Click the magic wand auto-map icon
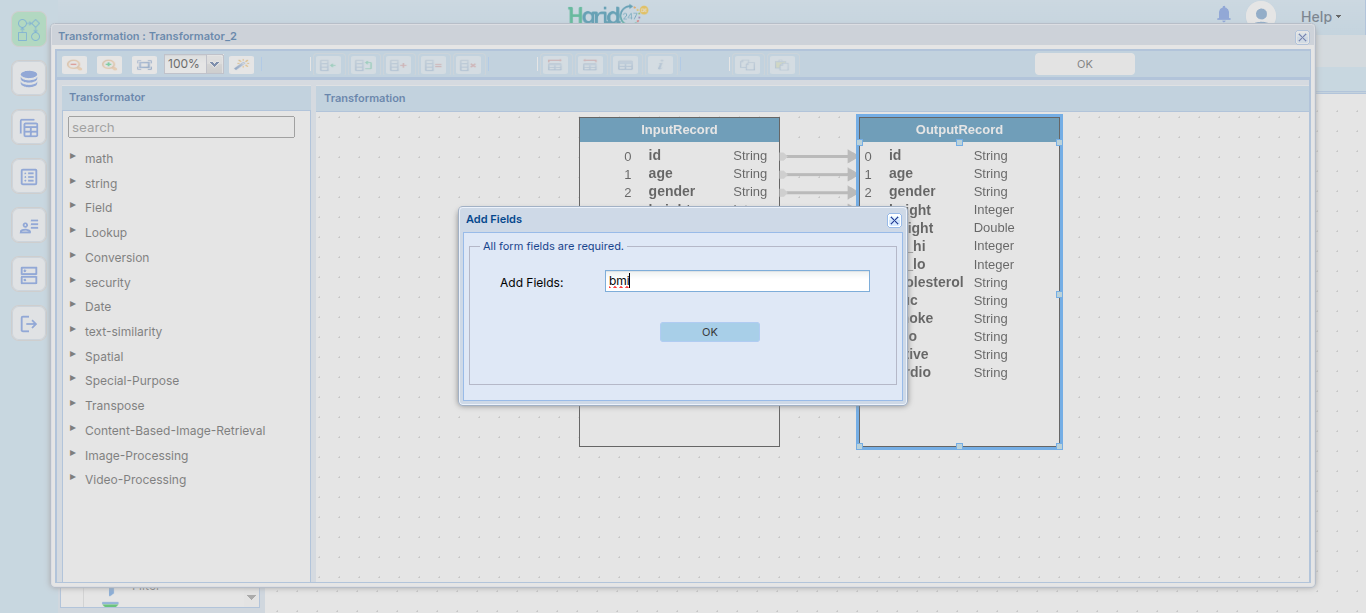1366x613 pixels. (241, 64)
